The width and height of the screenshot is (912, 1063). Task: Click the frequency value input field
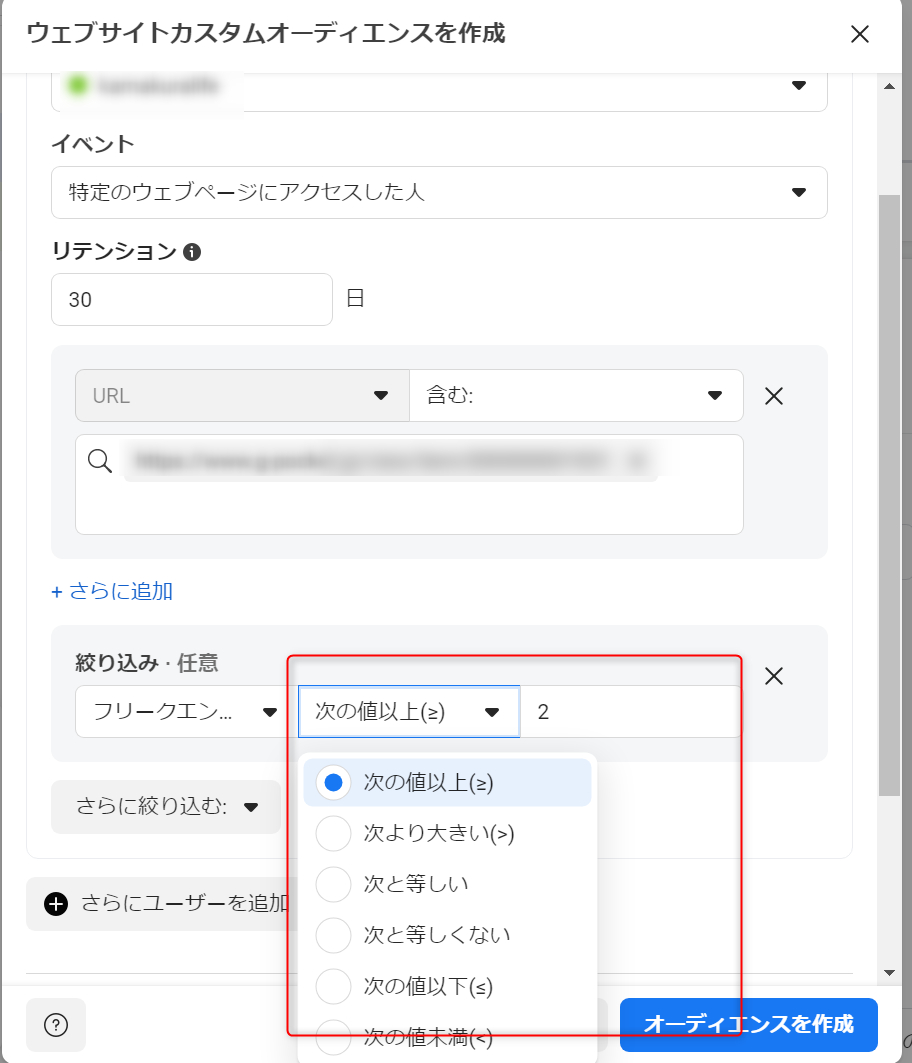630,712
